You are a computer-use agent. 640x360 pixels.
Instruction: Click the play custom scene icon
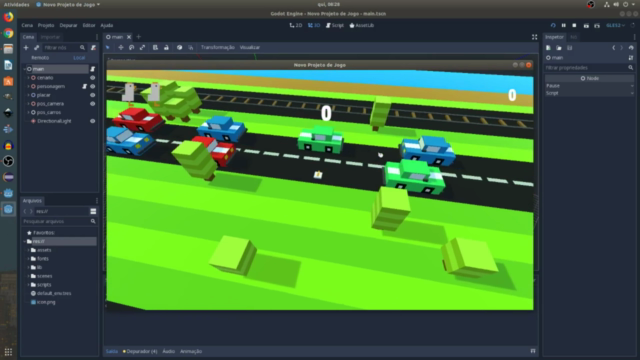coord(597,25)
